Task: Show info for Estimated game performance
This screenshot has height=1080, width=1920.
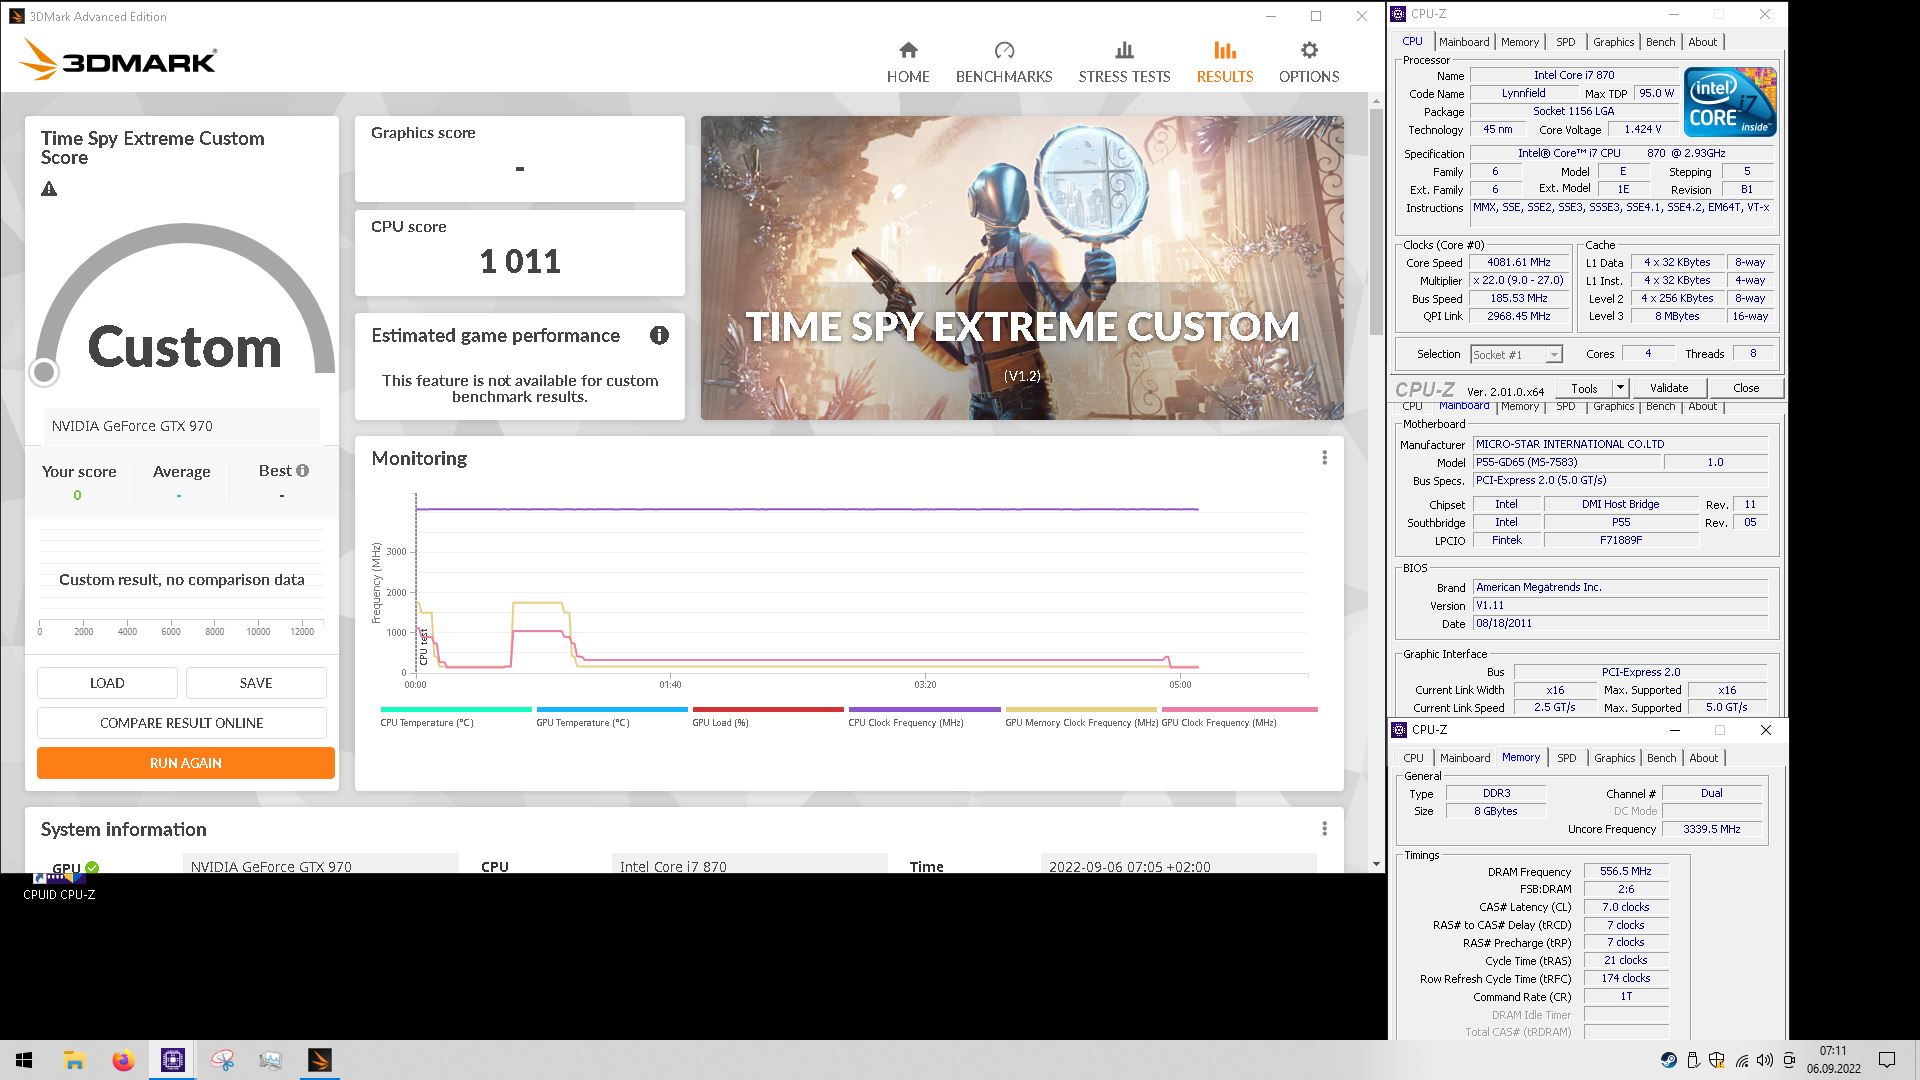Action: click(x=659, y=336)
